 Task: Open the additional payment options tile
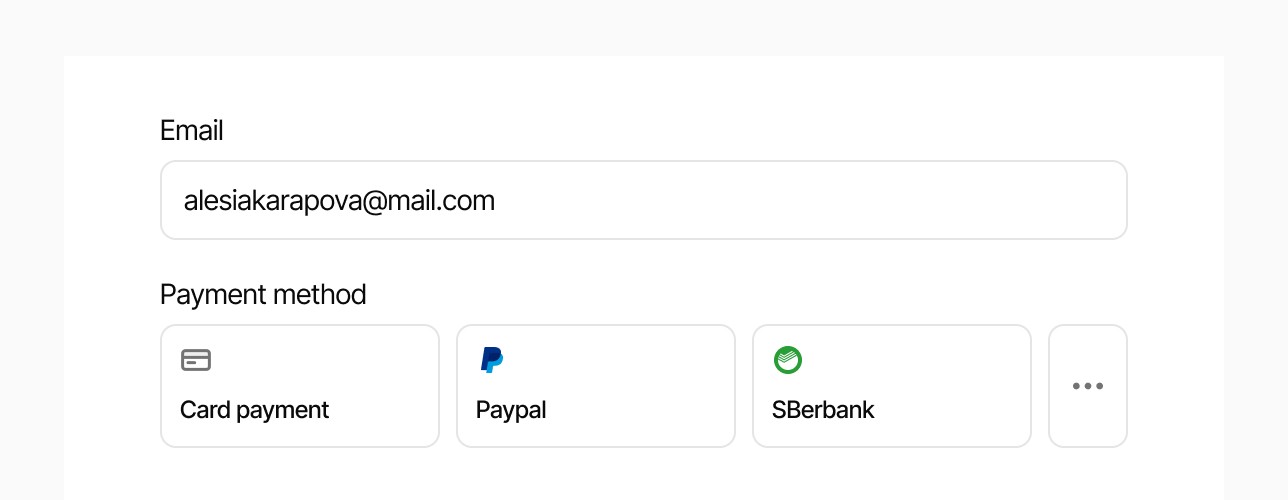[x=1087, y=386]
